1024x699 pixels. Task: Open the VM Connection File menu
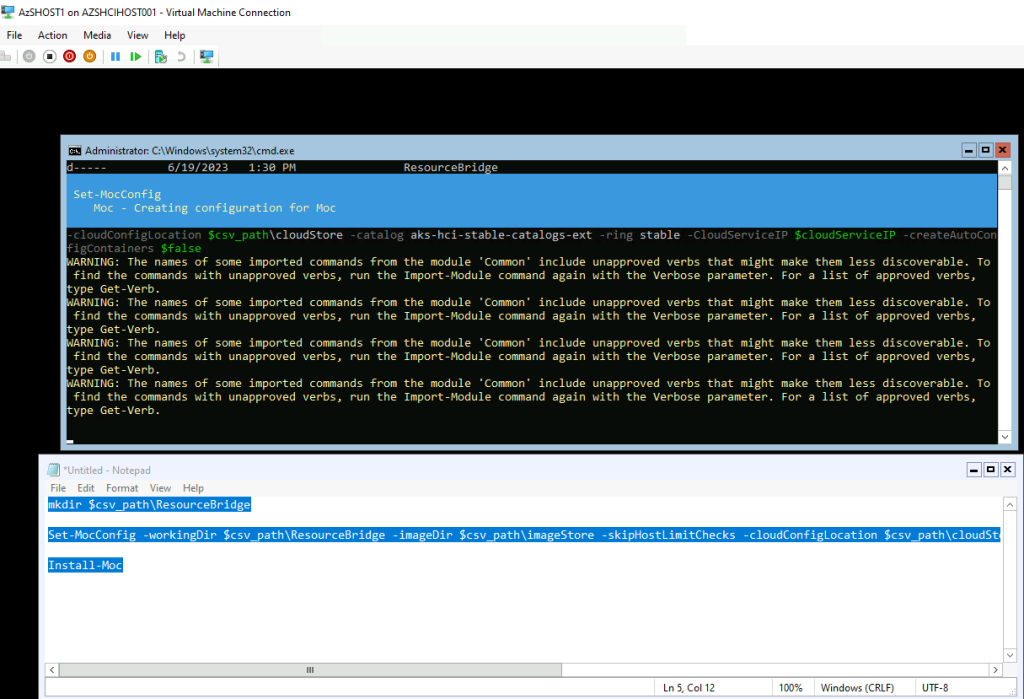pos(14,35)
